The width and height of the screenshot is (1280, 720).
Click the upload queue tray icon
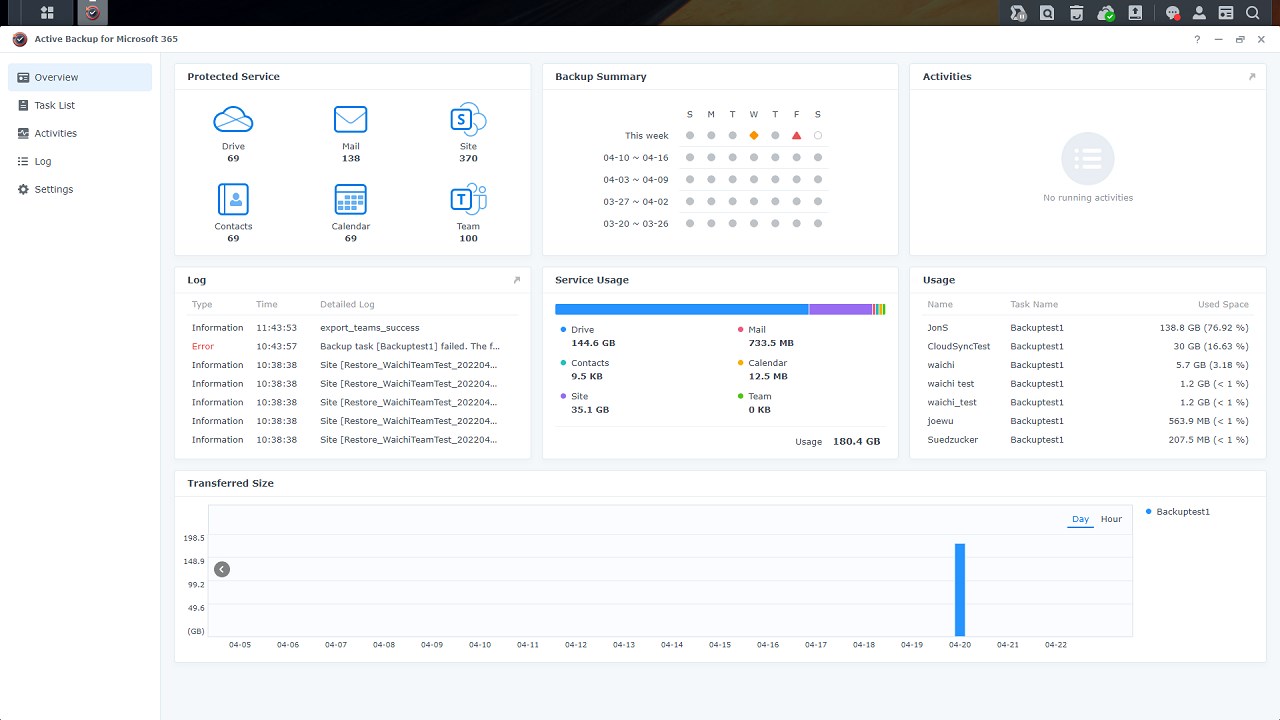tap(1135, 13)
